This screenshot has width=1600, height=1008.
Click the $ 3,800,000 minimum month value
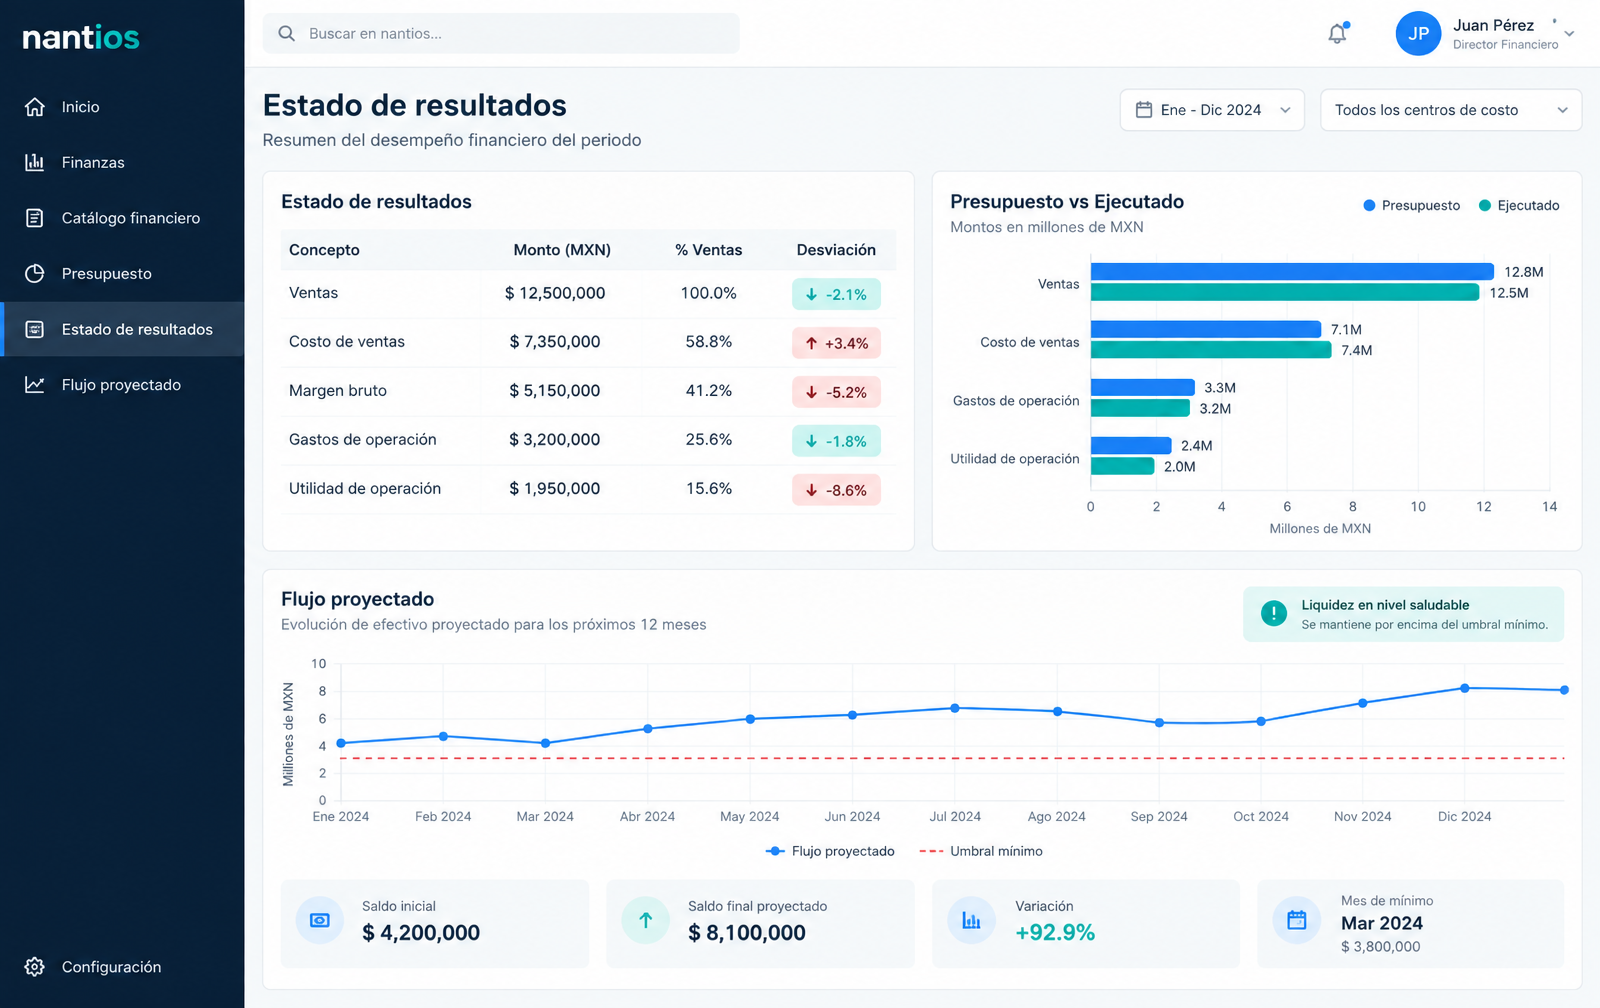click(x=1381, y=947)
